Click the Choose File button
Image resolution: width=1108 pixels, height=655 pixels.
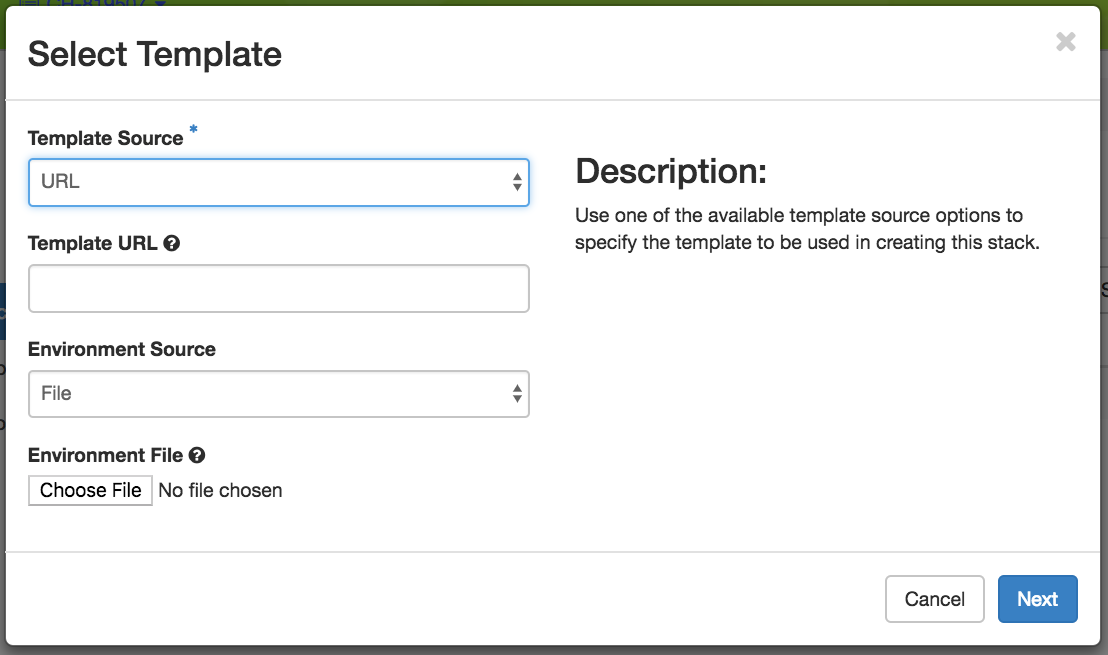click(x=90, y=490)
